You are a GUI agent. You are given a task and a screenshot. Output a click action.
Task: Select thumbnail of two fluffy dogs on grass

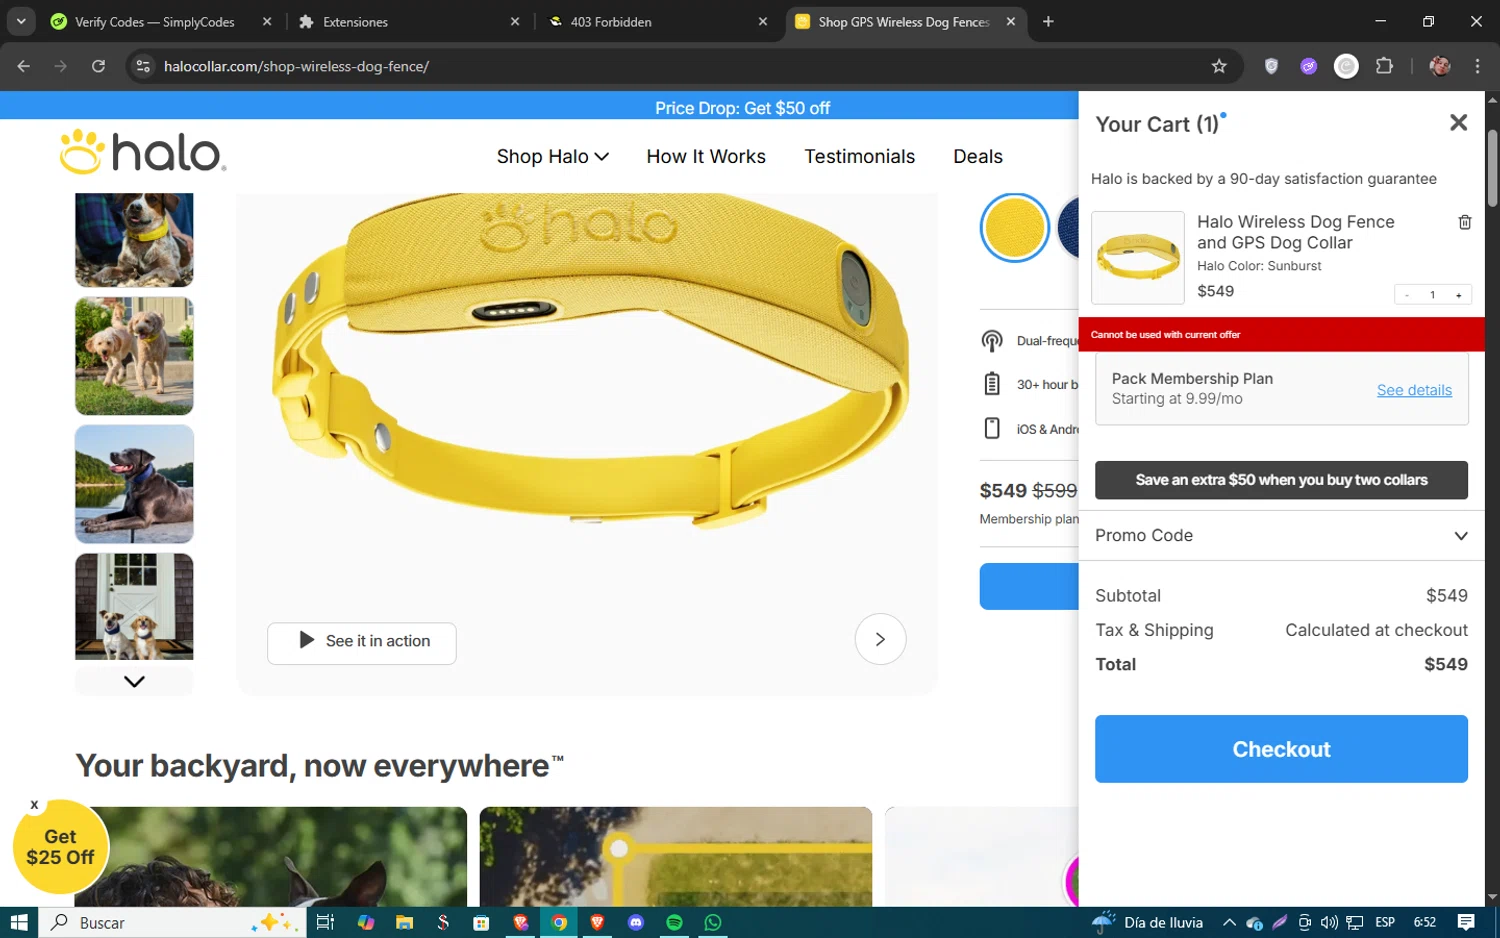[134, 356]
